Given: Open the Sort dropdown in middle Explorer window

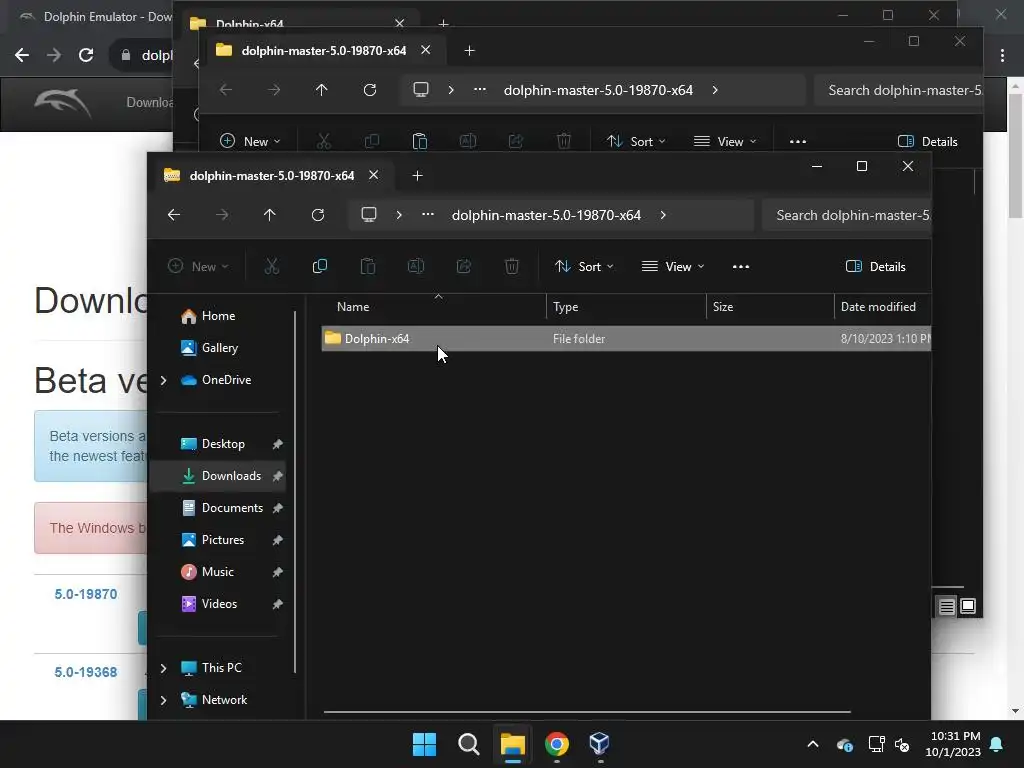Looking at the screenshot, I should point(636,142).
